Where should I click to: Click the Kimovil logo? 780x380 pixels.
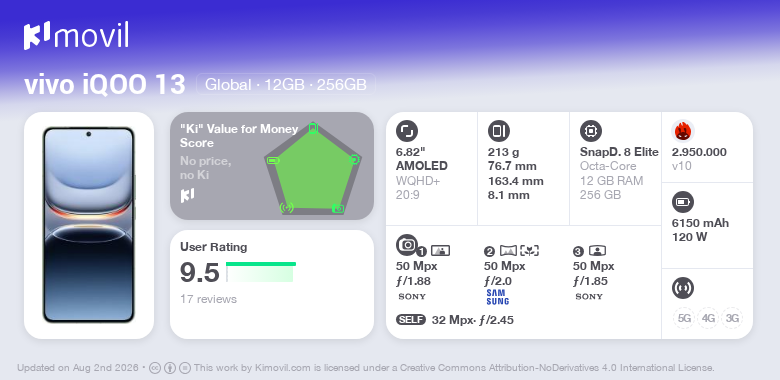coord(76,36)
